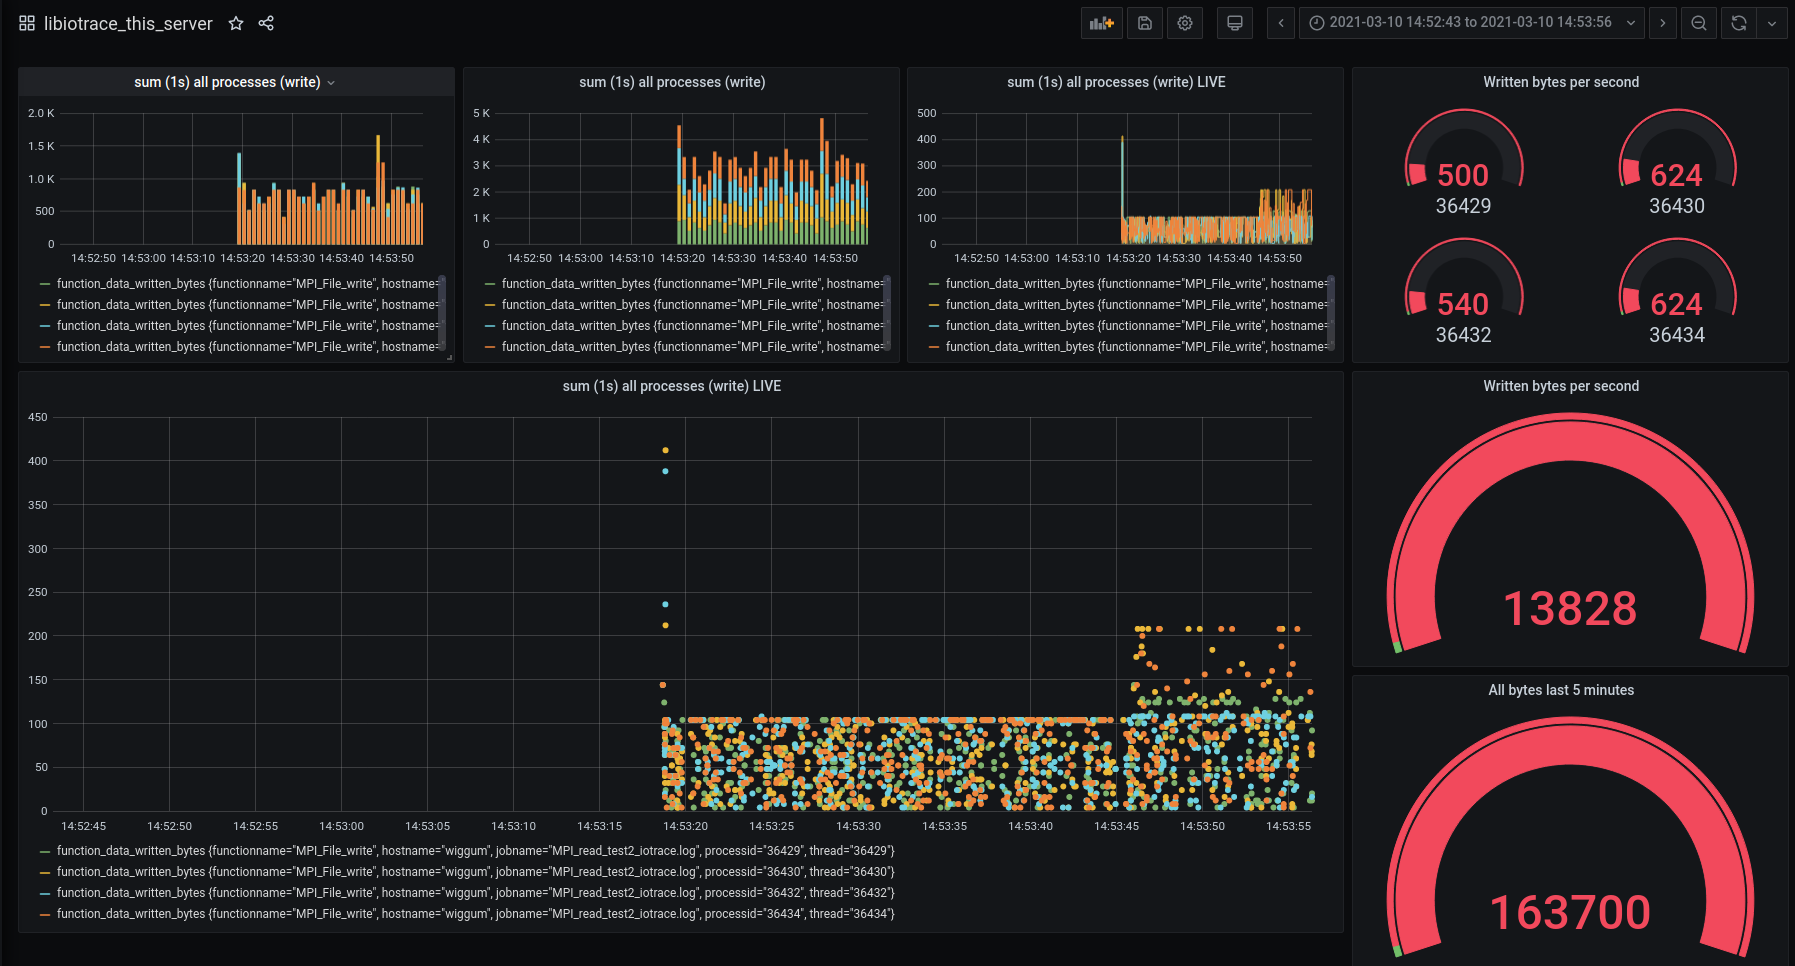
Task: Star the libiotrace_this_server dashboard
Action: tap(236, 23)
